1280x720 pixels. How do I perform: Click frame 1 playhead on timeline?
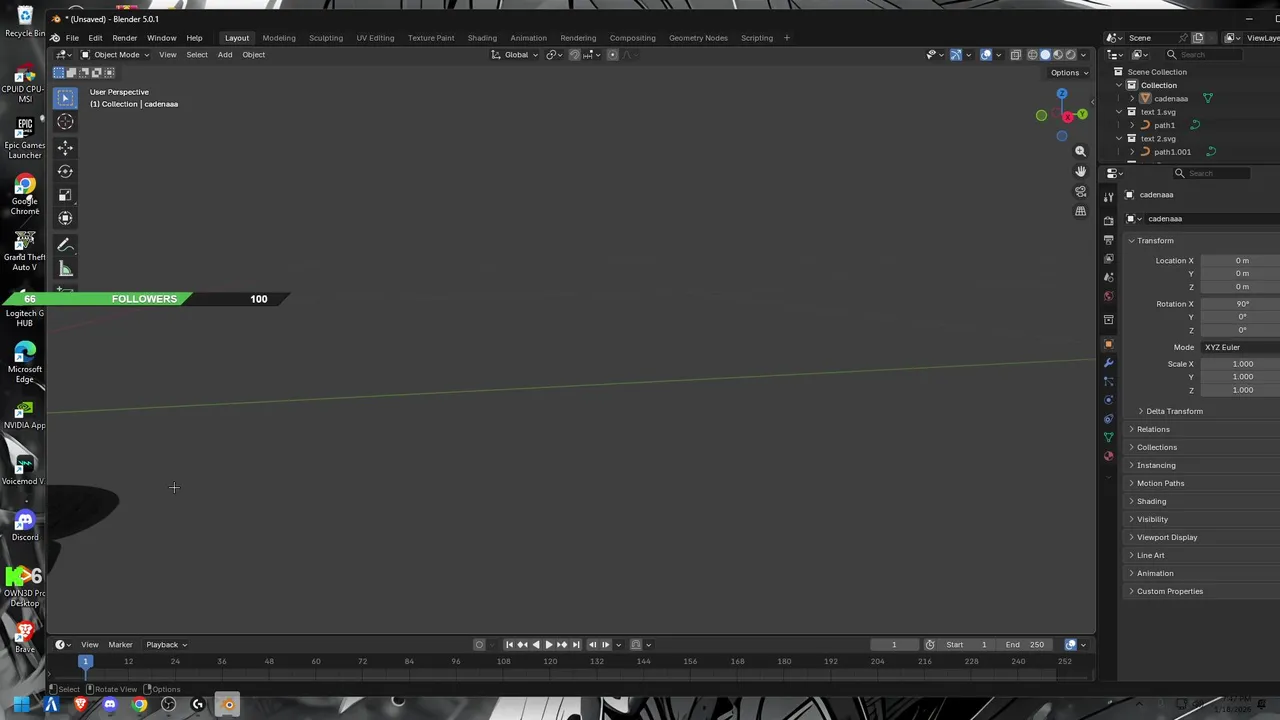point(85,661)
